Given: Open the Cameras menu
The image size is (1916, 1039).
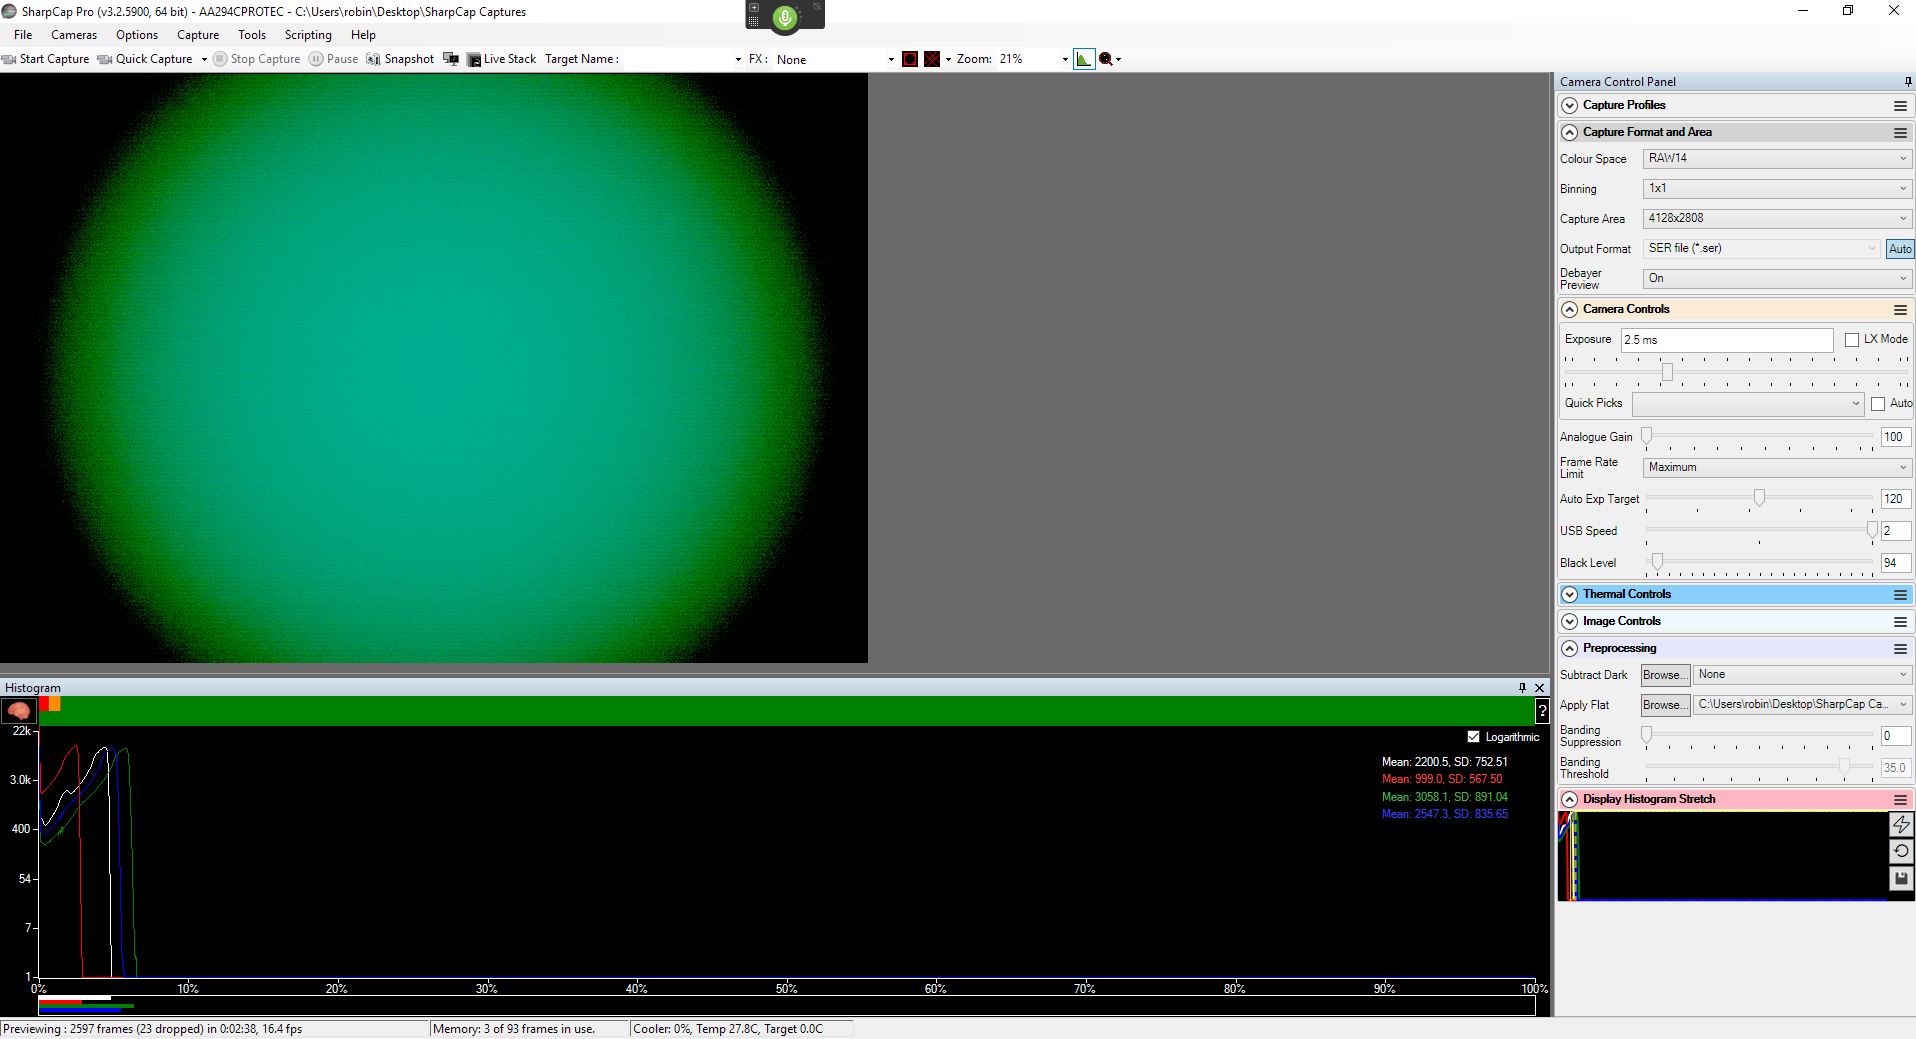Looking at the screenshot, I should pyautogui.click(x=74, y=35).
